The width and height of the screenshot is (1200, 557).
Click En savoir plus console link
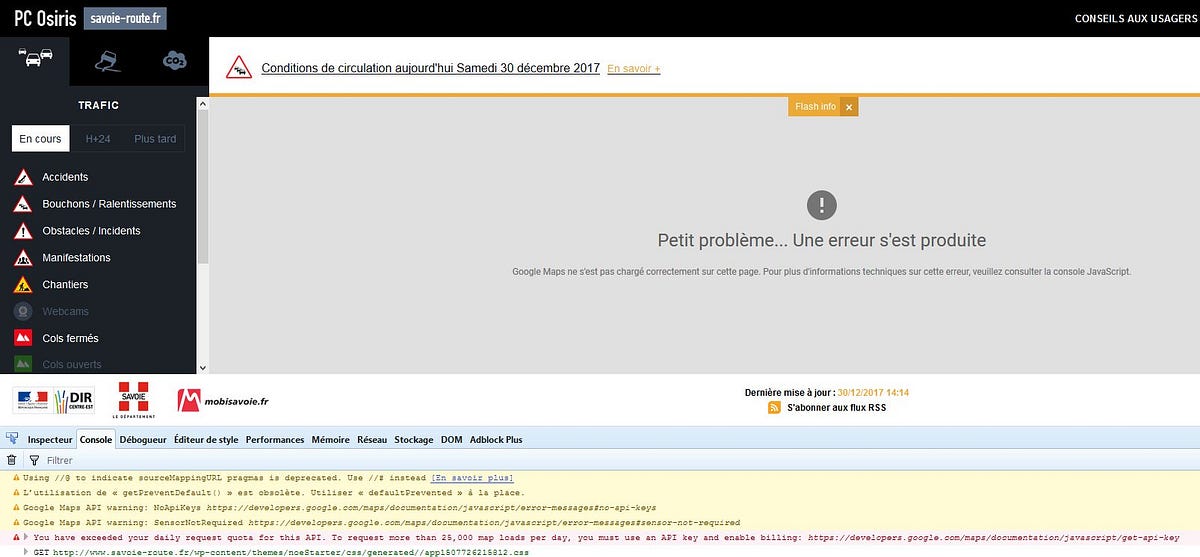473,478
